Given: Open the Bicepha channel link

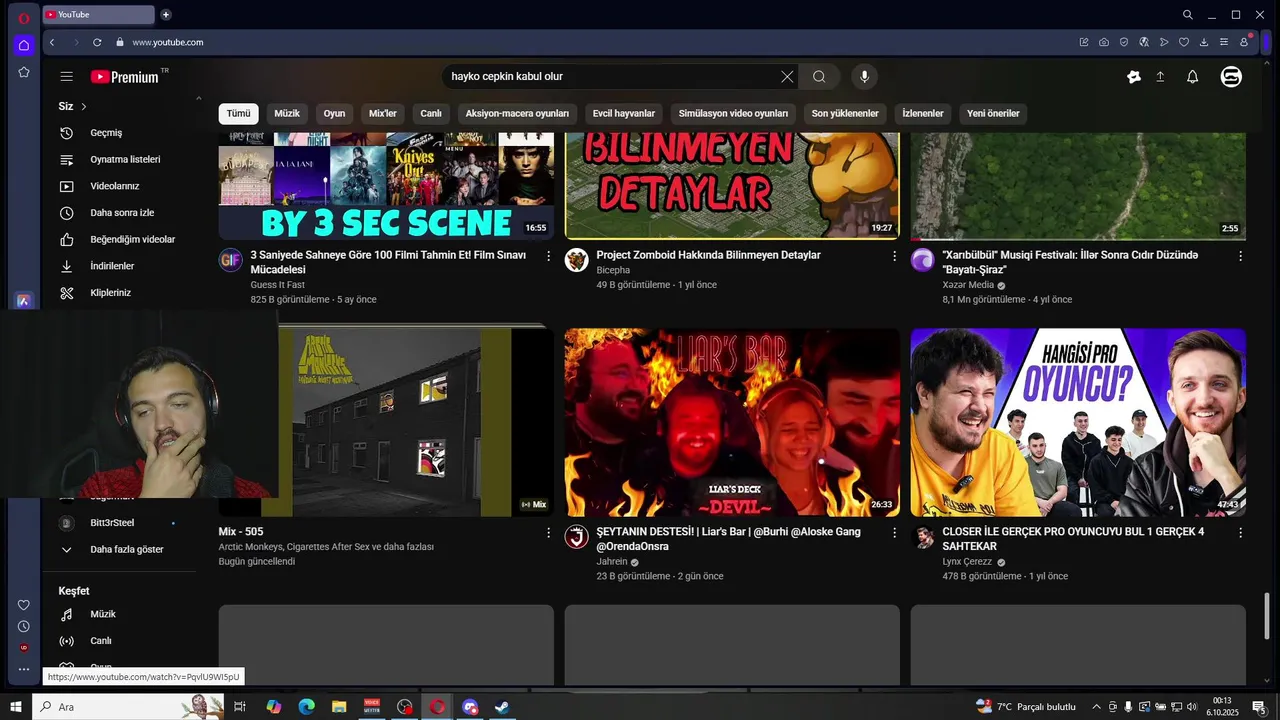Looking at the screenshot, I should [x=613, y=270].
